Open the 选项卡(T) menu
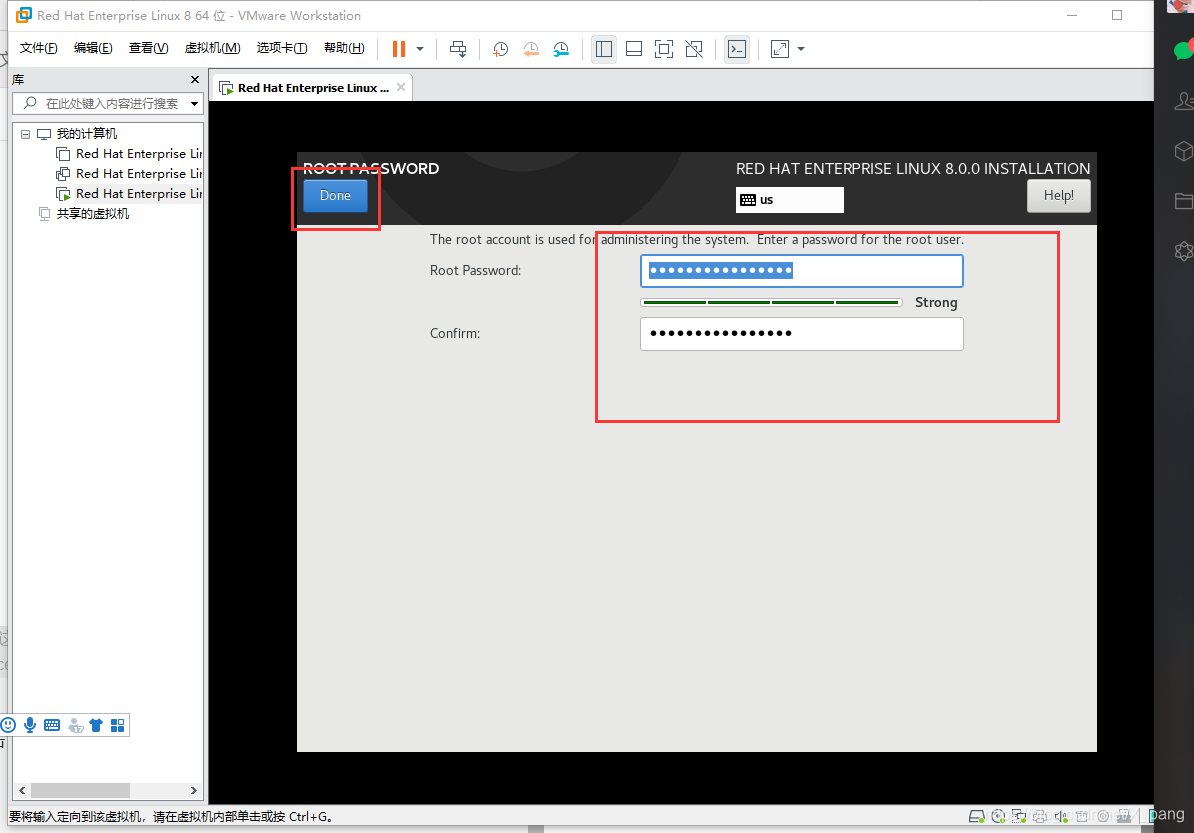This screenshot has width=1194, height=833. coord(282,48)
